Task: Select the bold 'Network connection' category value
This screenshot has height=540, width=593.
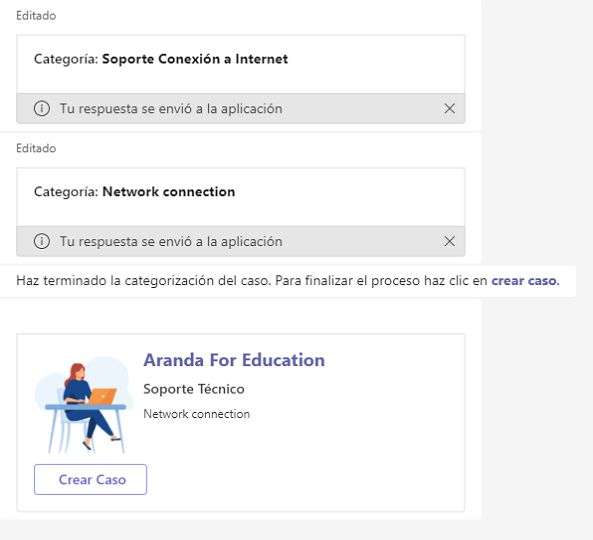Action: [169, 192]
